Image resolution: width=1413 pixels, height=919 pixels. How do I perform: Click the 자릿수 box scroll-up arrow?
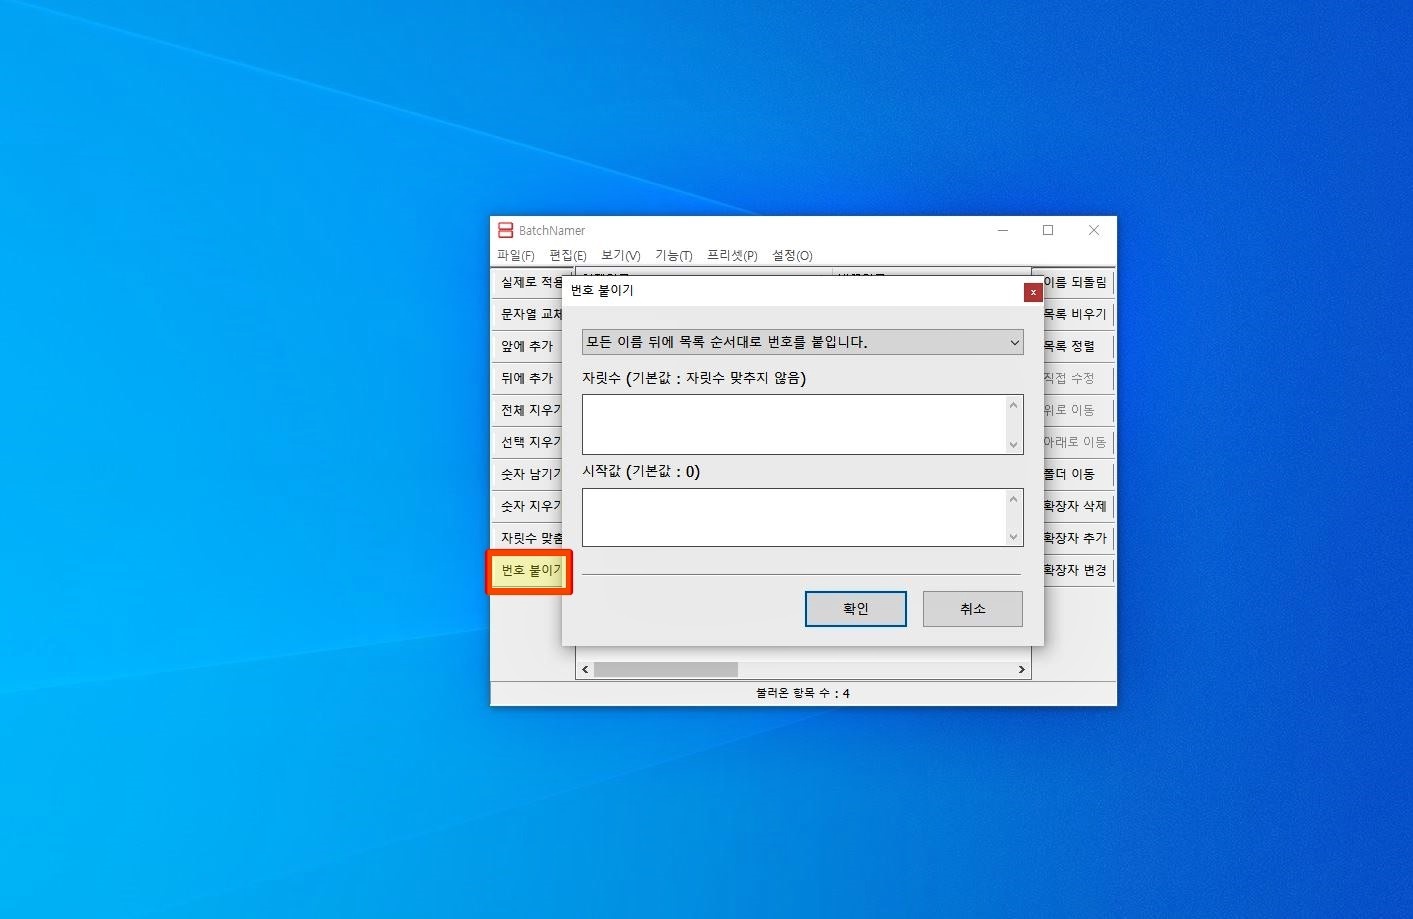(1014, 405)
